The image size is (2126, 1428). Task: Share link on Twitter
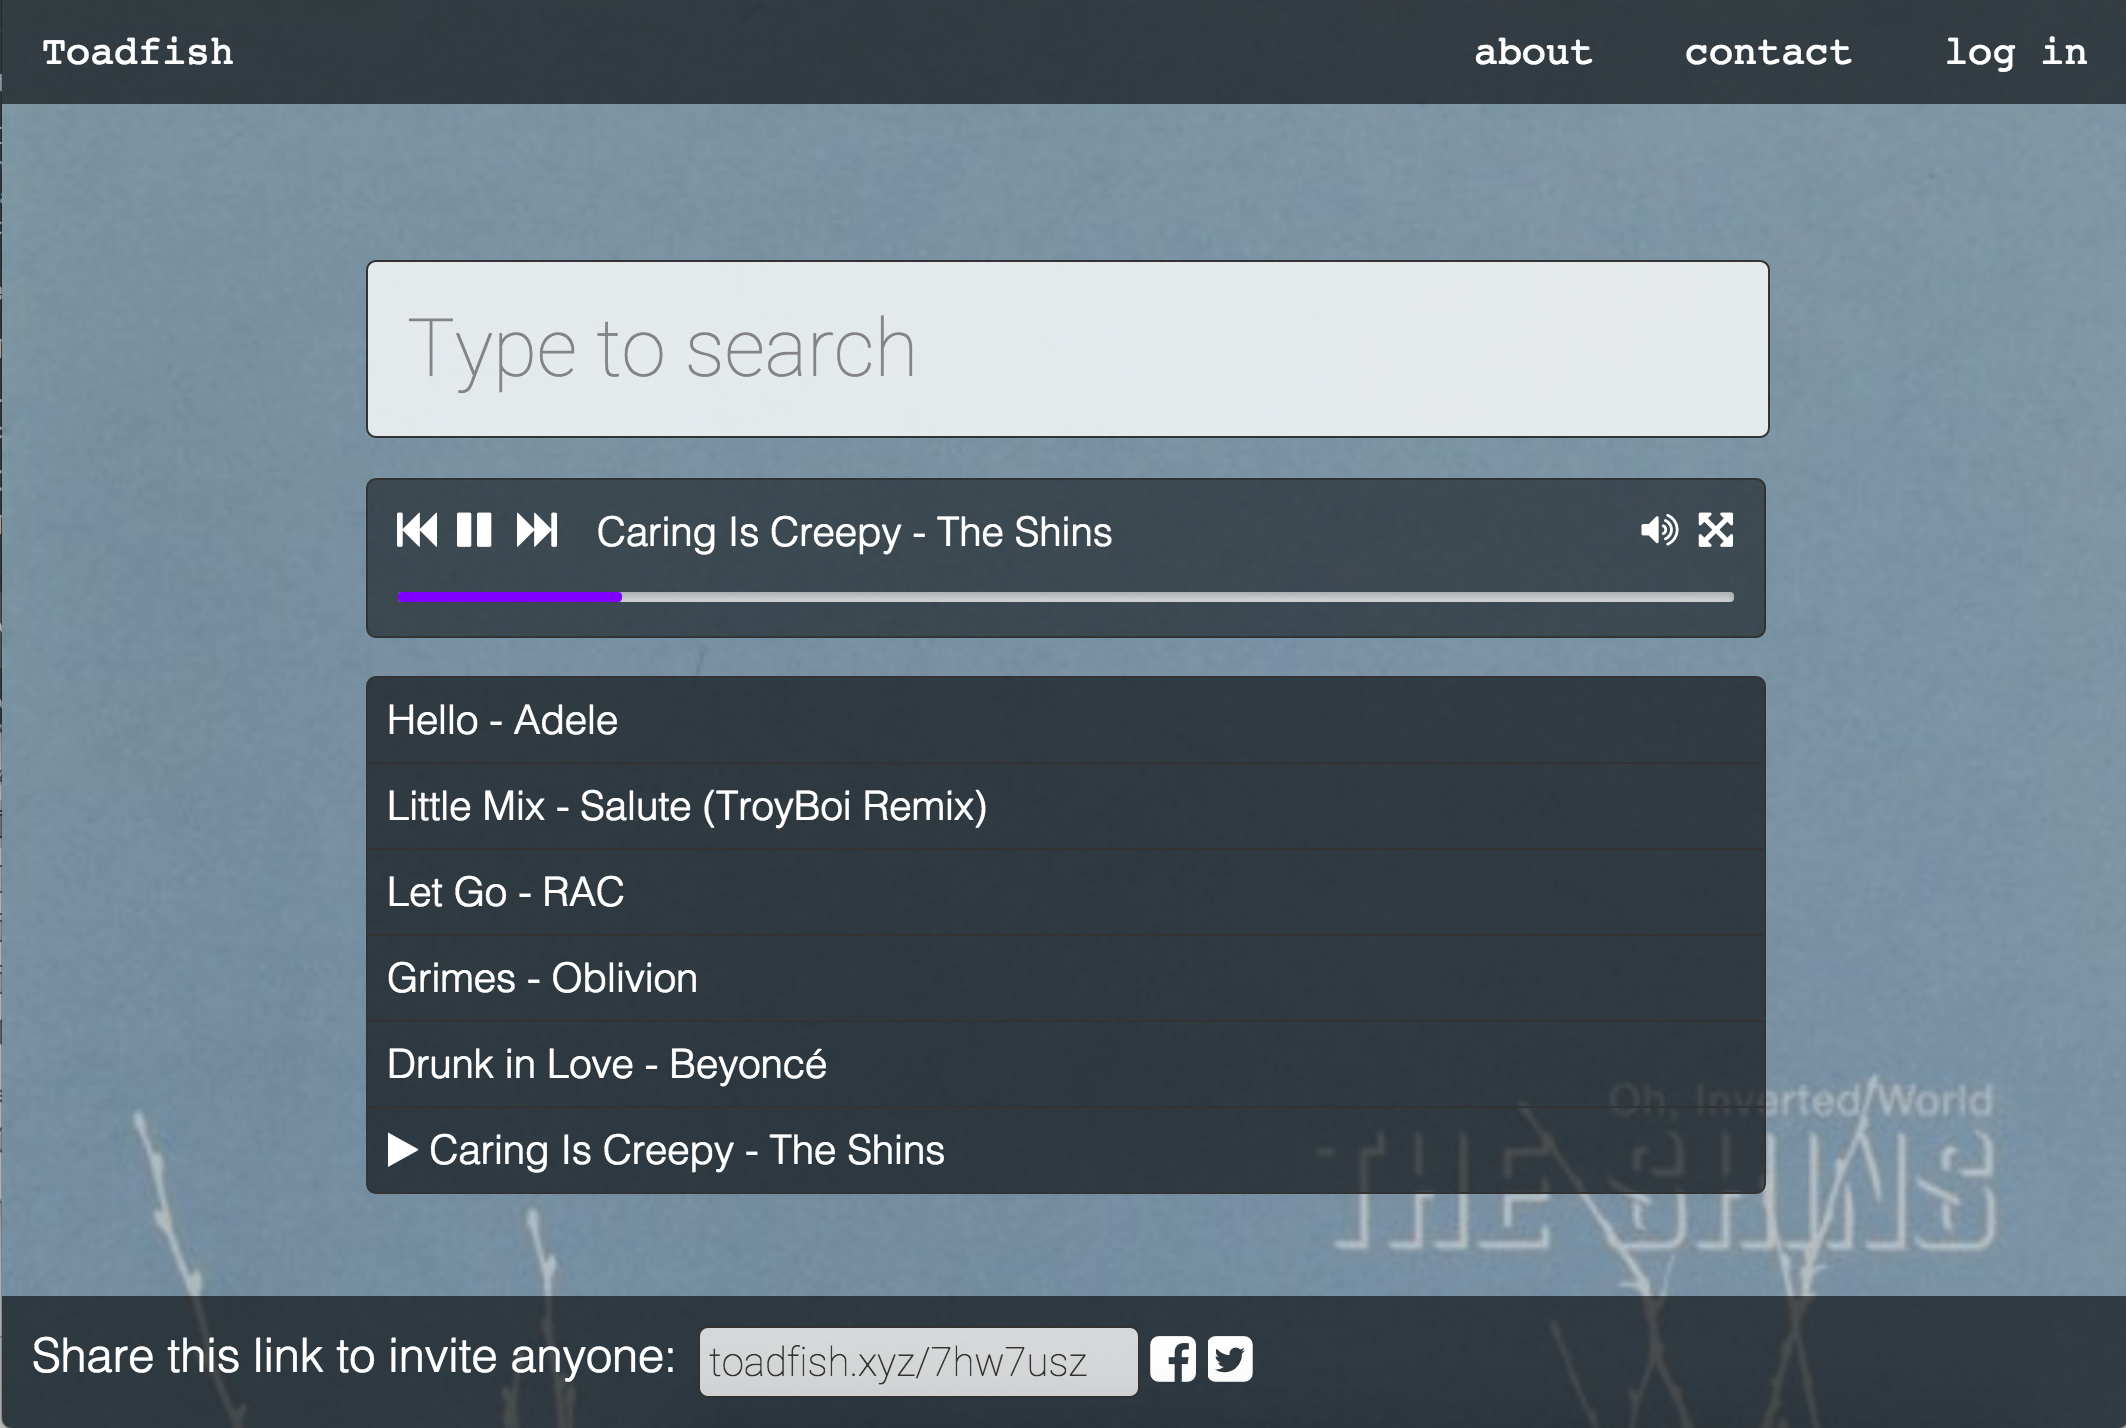(1230, 1359)
